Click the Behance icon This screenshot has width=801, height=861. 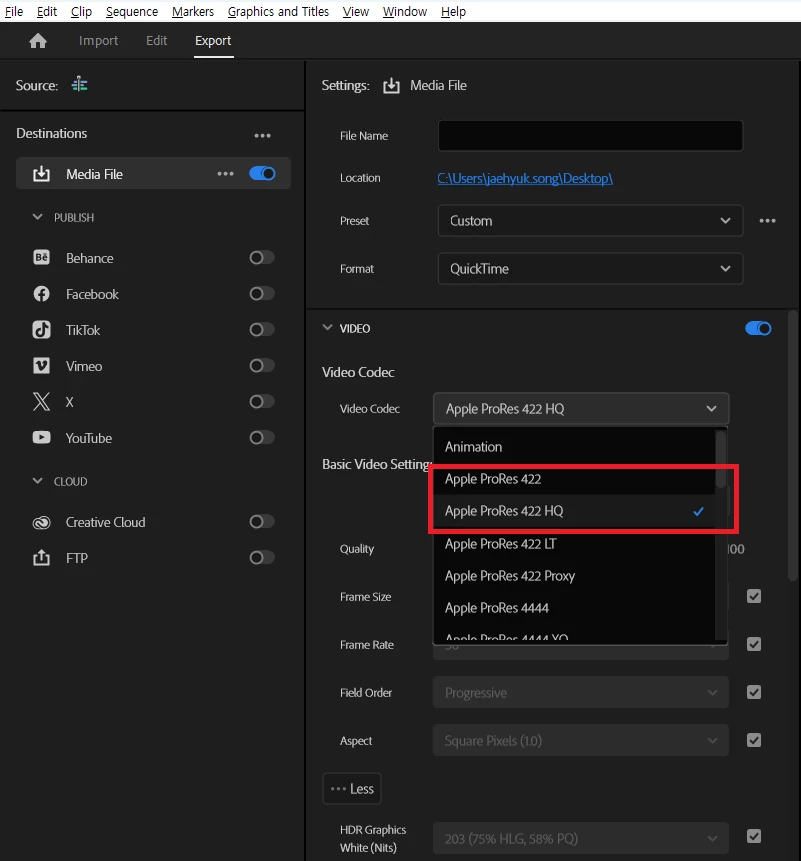[41, 258]
